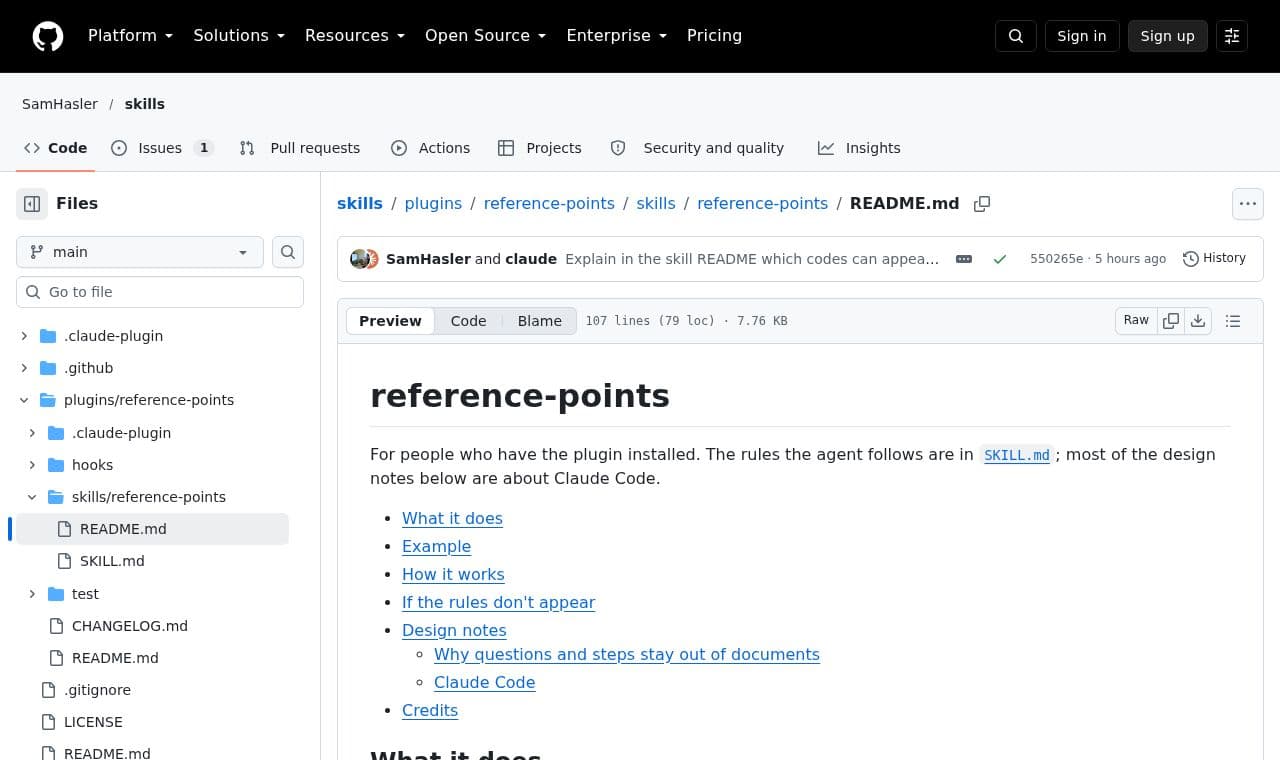Copy the file path icon beside README.md
The image size is (1280, 760).
[982, 204]
